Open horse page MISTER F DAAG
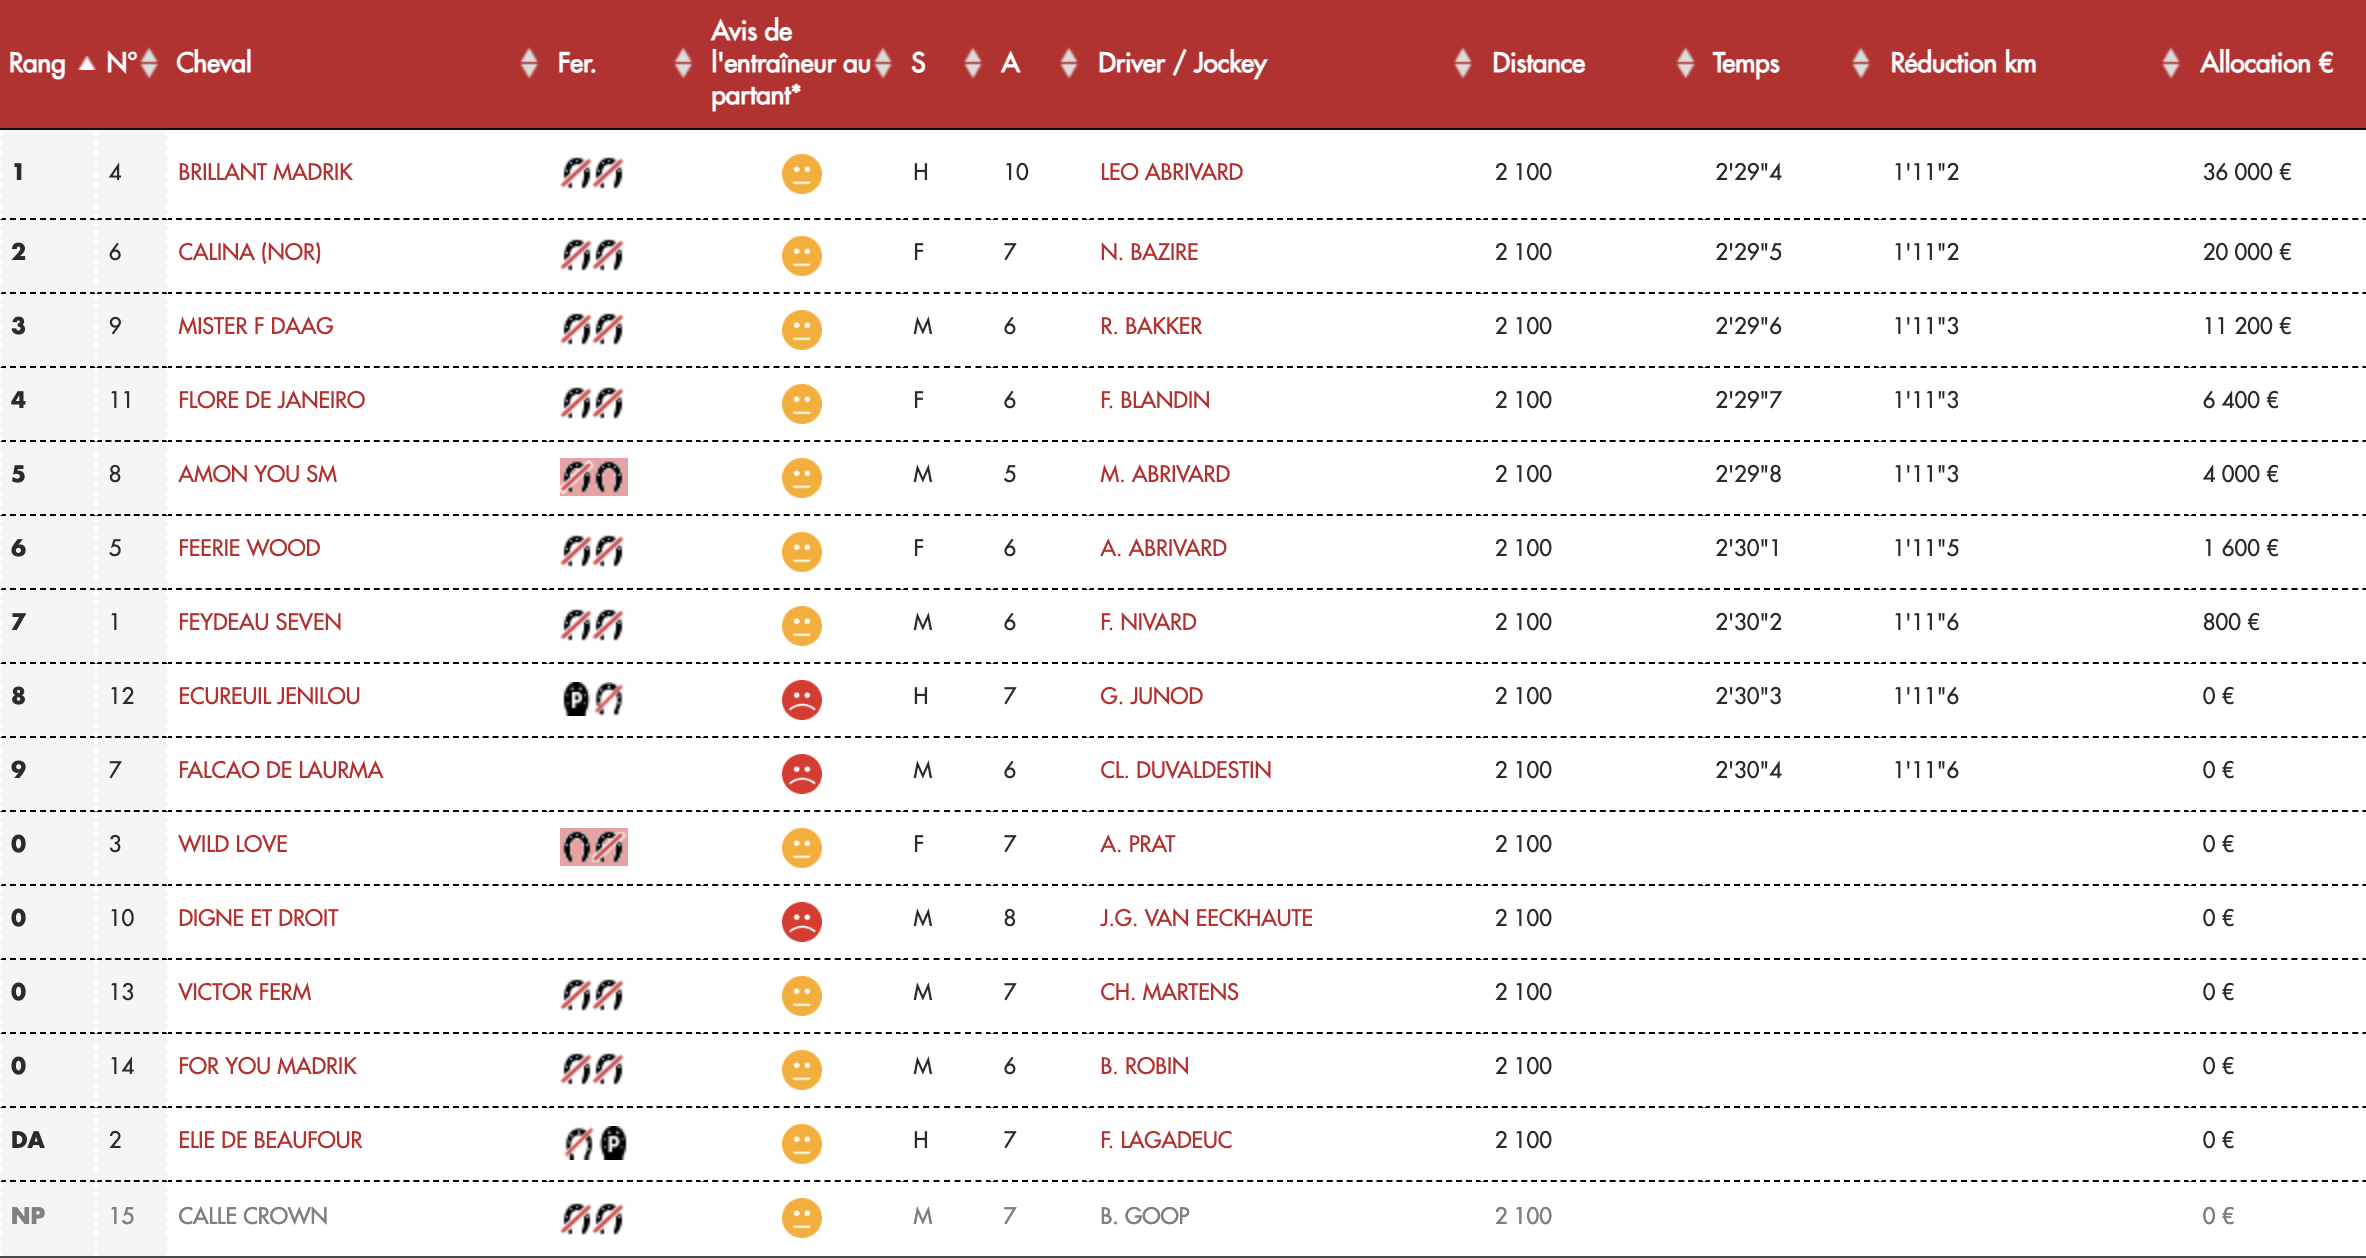 tap(256, 326)
